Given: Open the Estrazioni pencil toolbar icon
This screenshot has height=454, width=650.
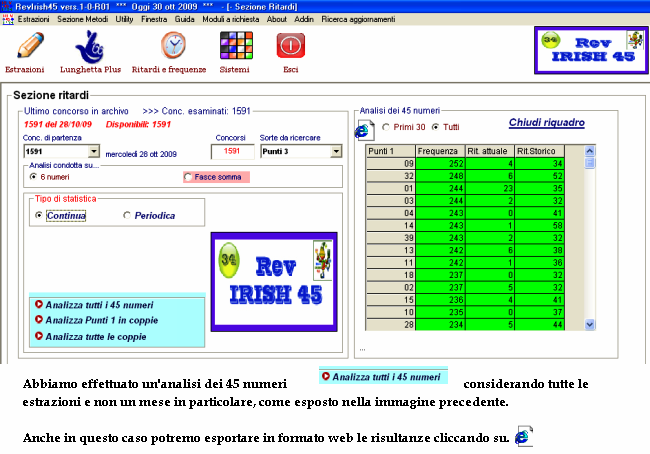Looking at the screenshot, I should (x=30, y=46).
